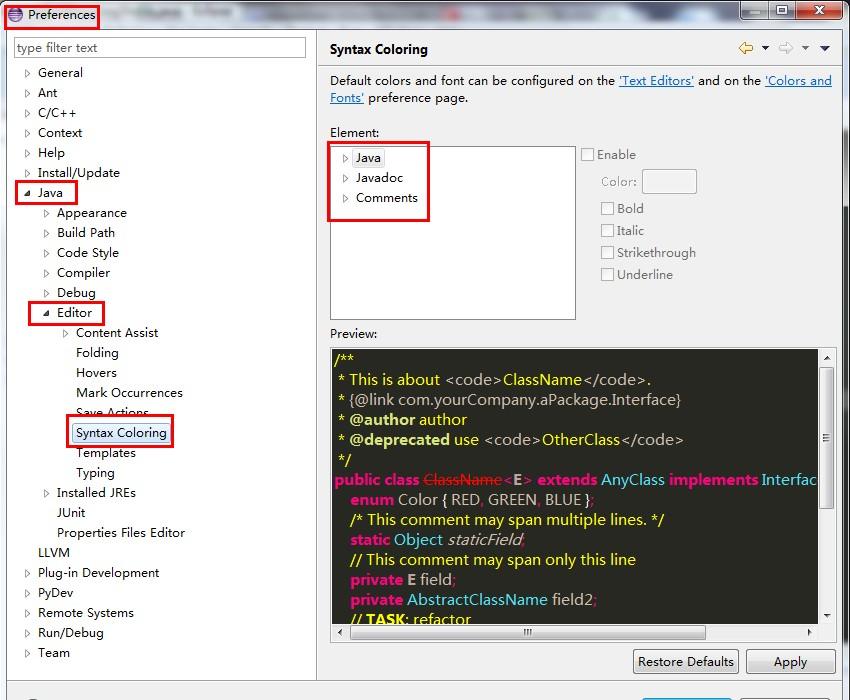Select the Templates preference page
The width and height of the screenshot is (850, 700).
pyautogui.click(x=106, y=453)
